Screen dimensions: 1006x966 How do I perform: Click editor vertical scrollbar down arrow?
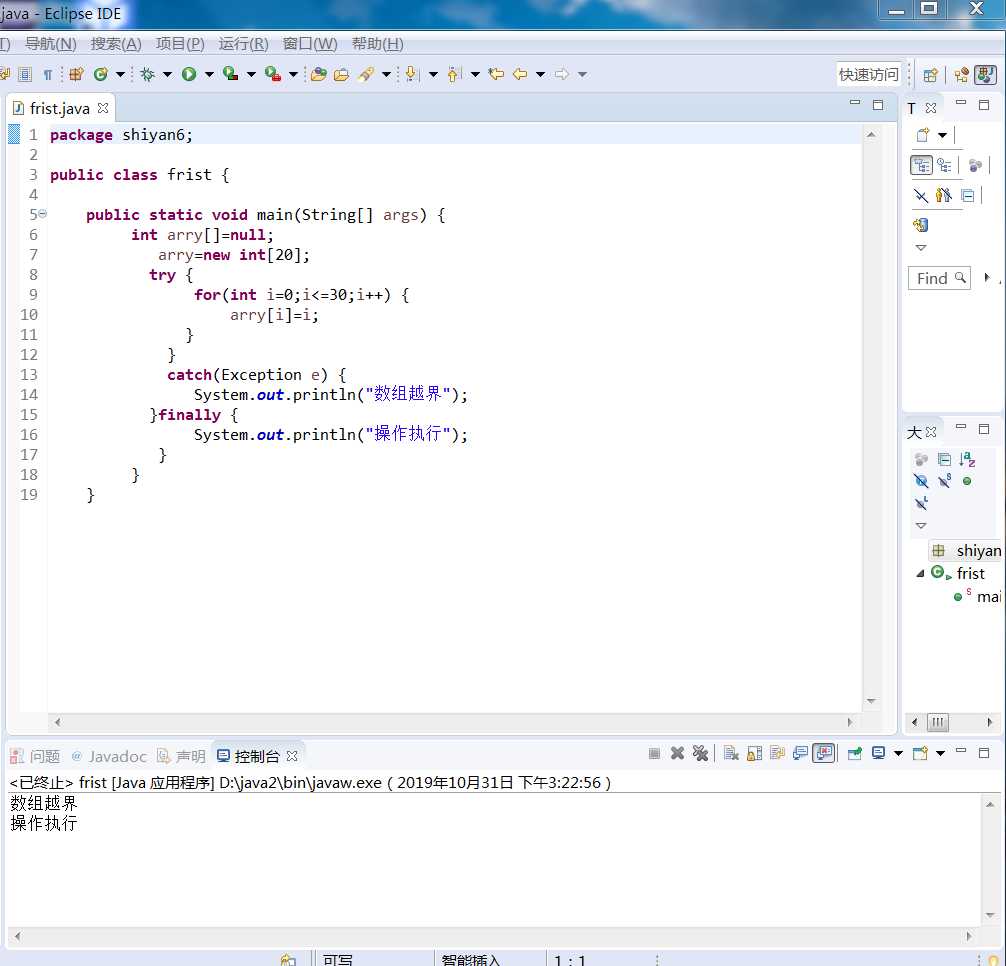tap(871, 701)
